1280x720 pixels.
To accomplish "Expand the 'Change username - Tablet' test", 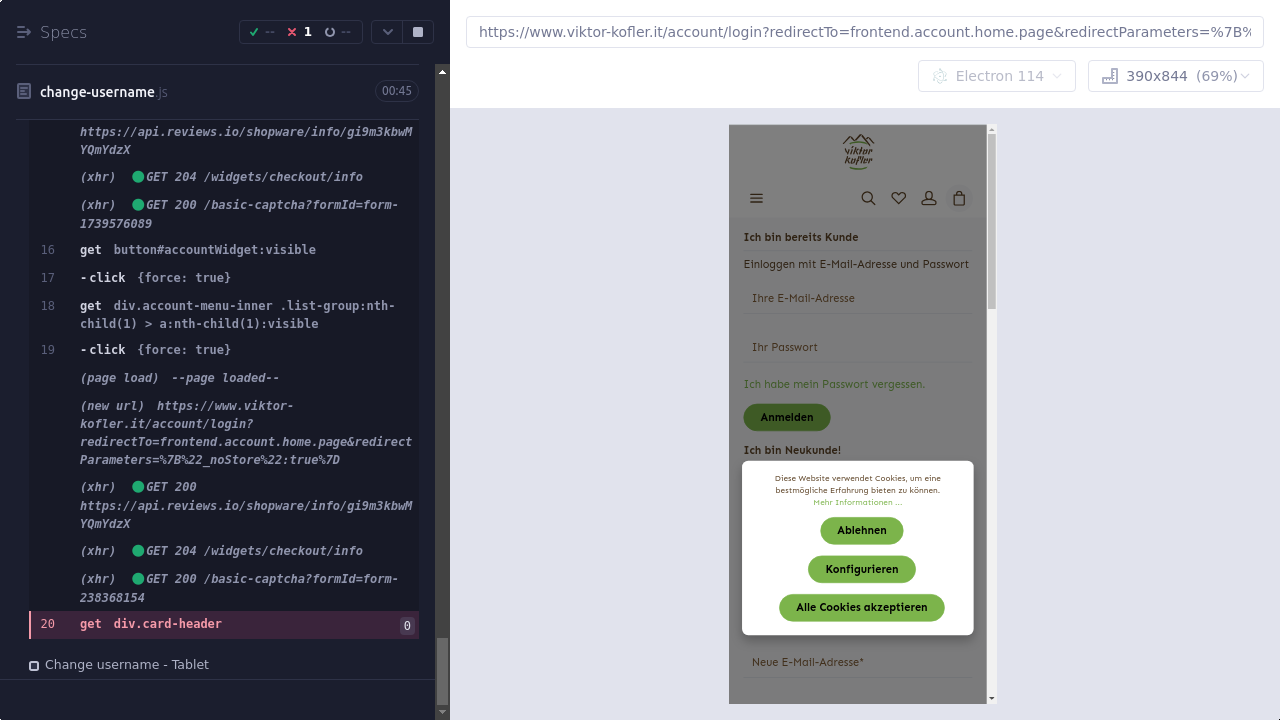I will coord(126,665).
